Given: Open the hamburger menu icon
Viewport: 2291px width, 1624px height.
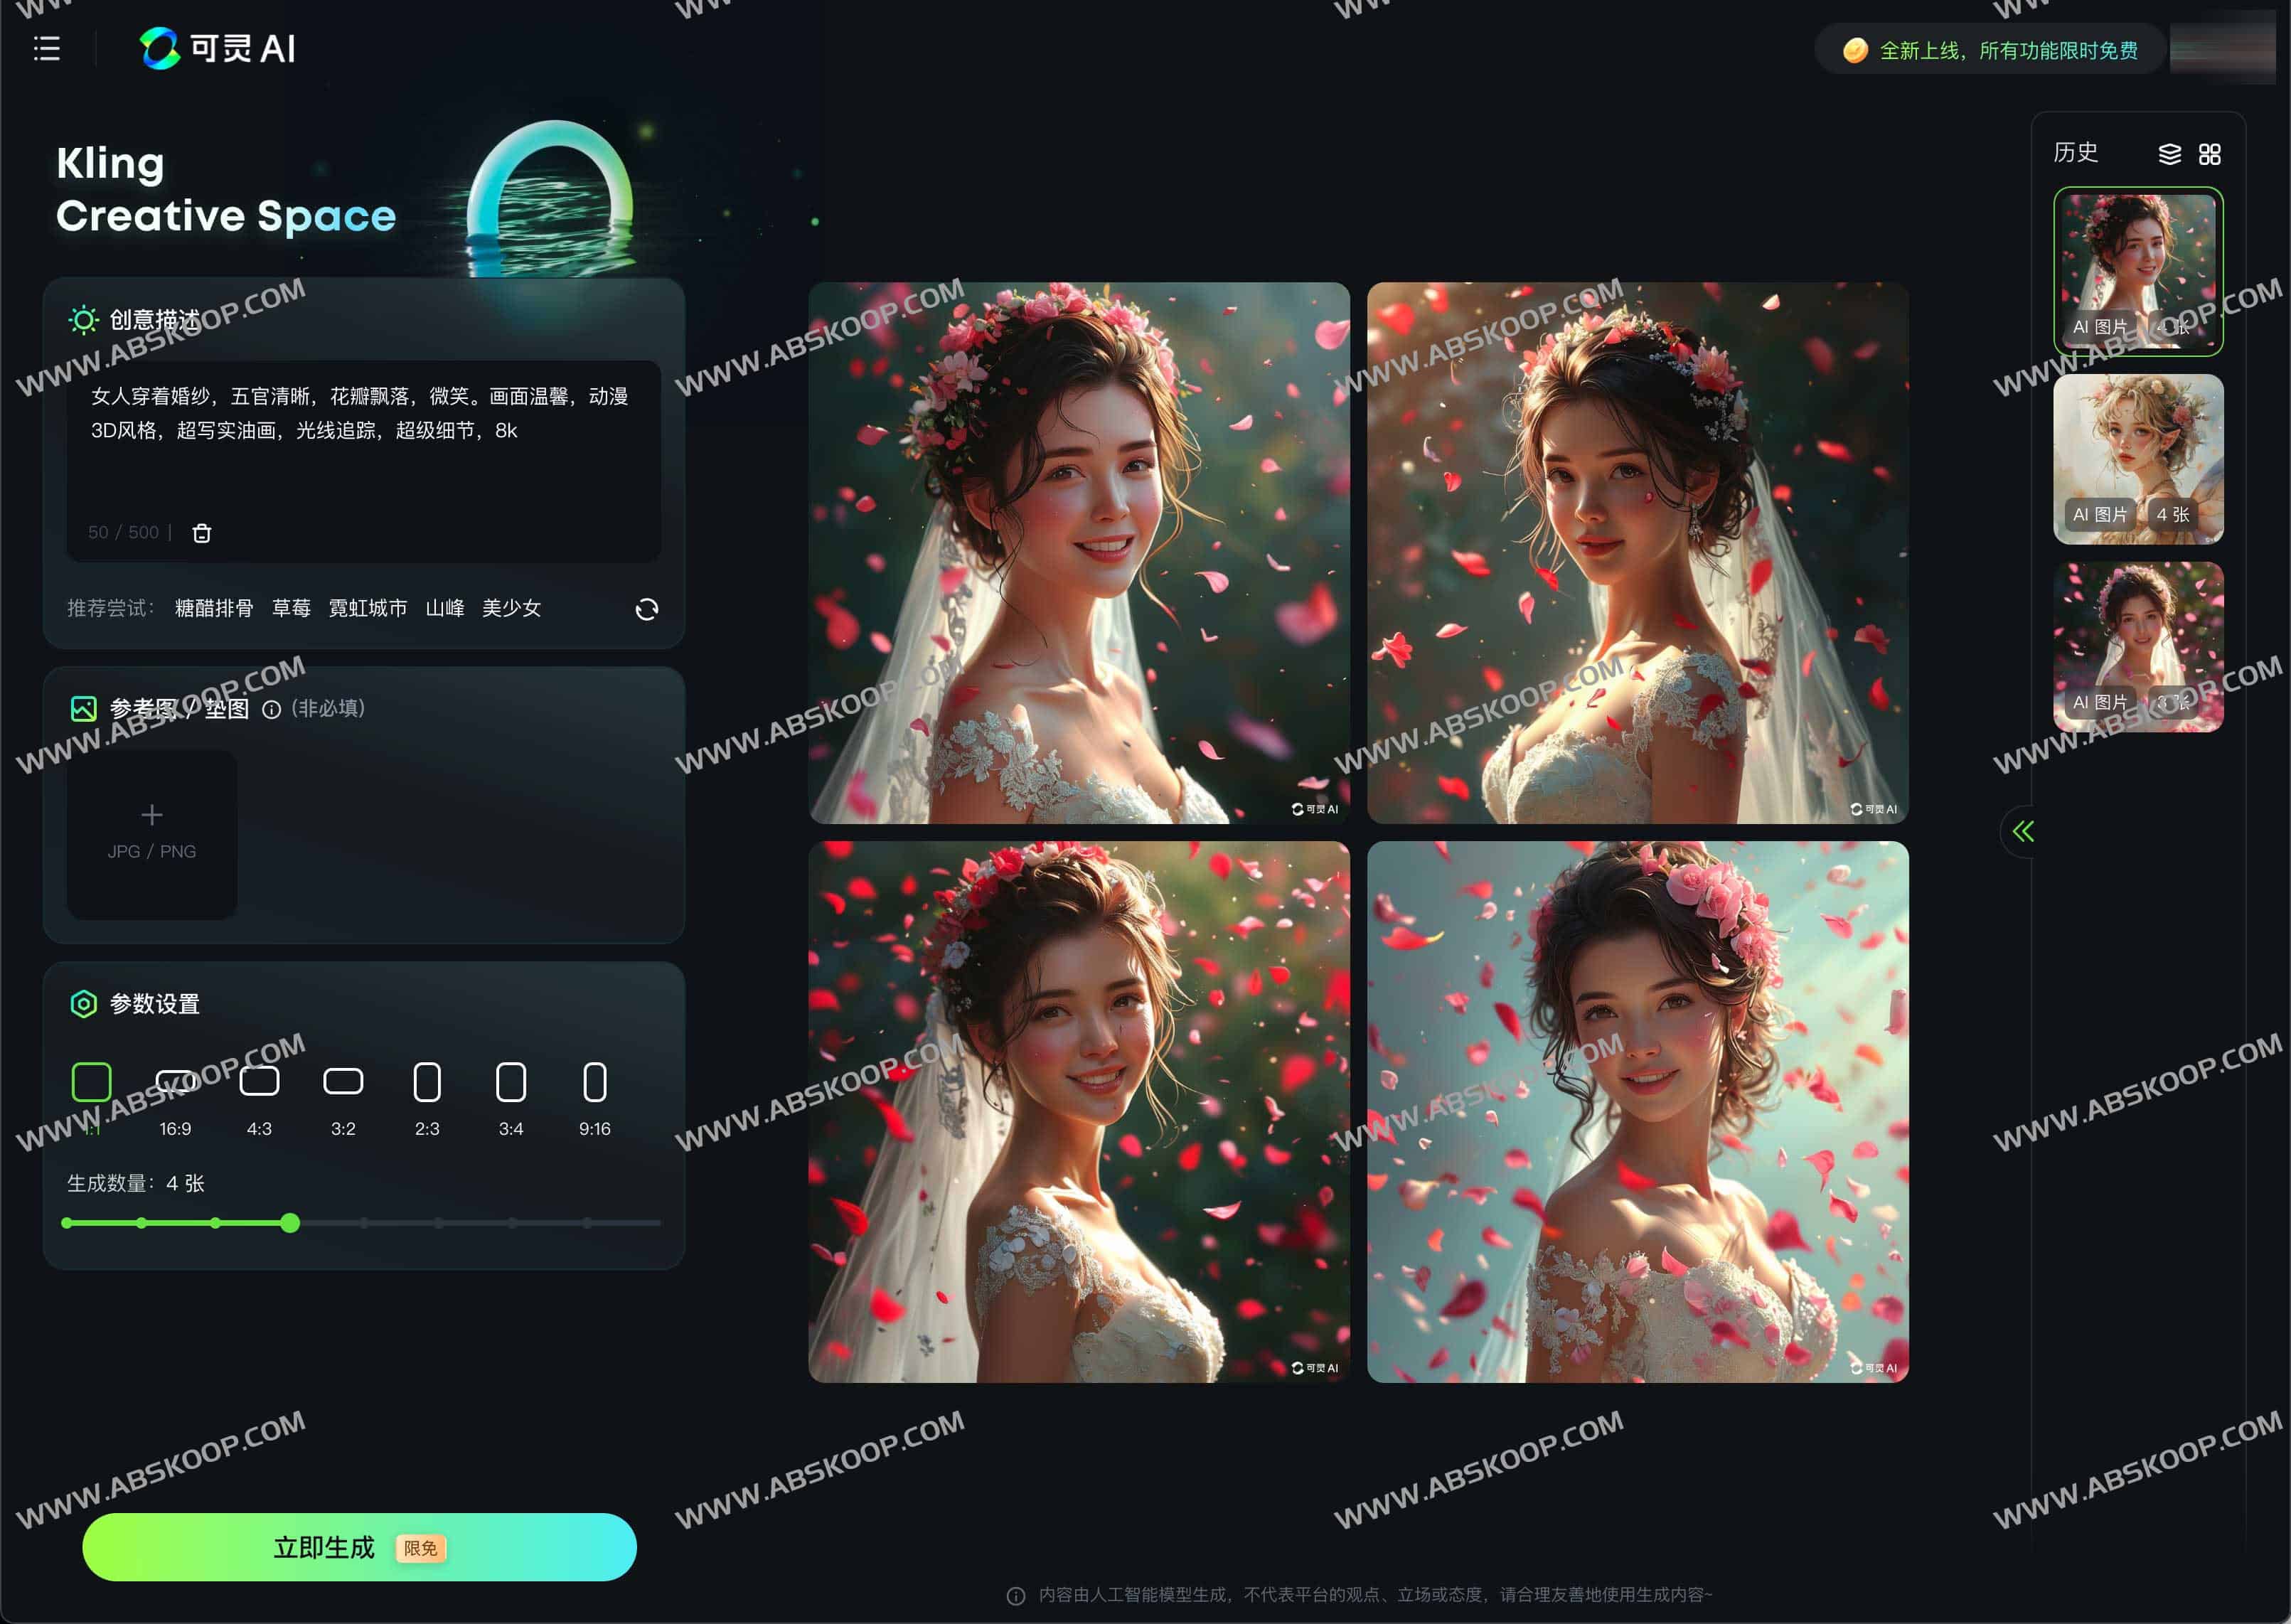Looking at the screenshot, I should click(46, 48).
